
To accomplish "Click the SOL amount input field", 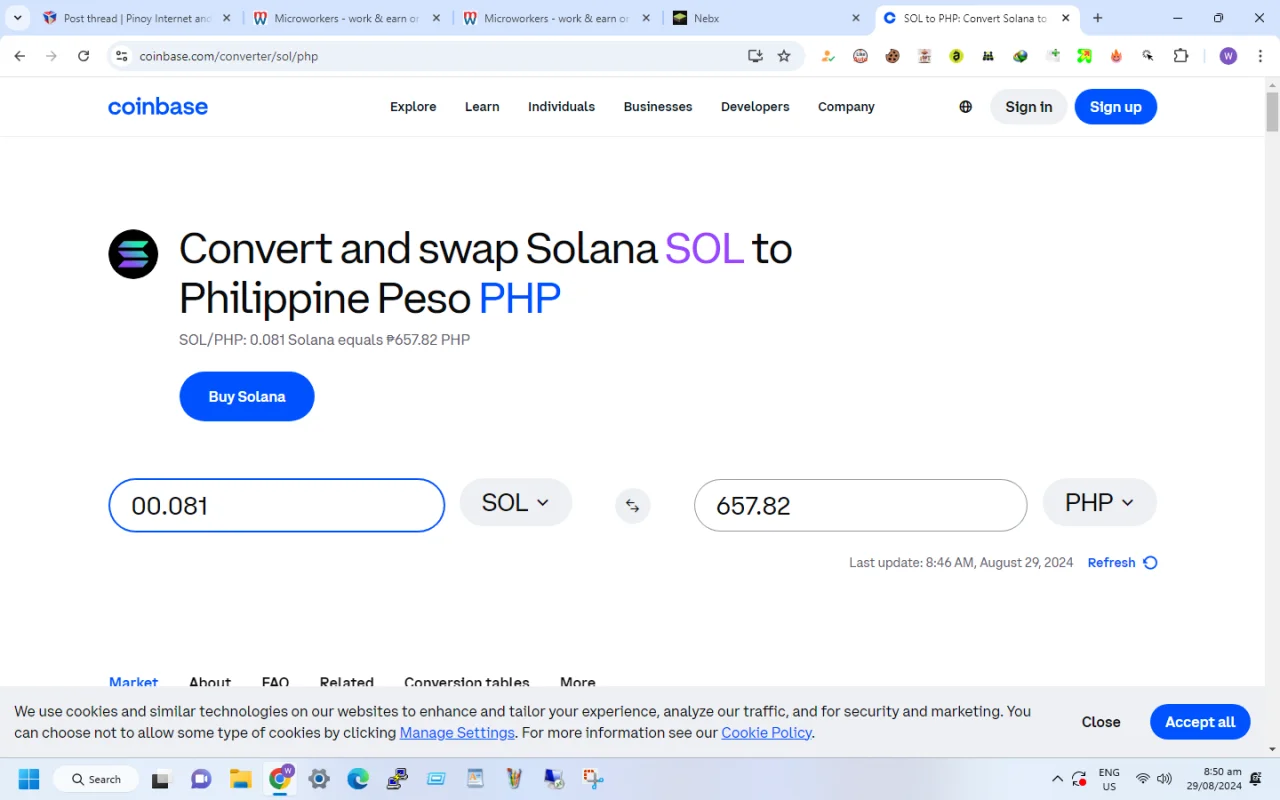I will click(277, 505).
